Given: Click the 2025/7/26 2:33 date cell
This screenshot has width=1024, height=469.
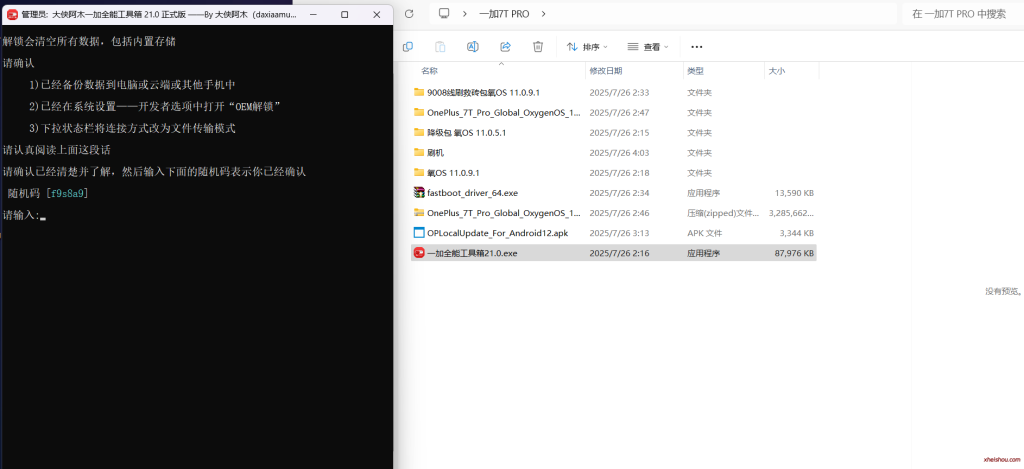Looking at the screenshot, I should pyautogui.click(x=619, y=93).
